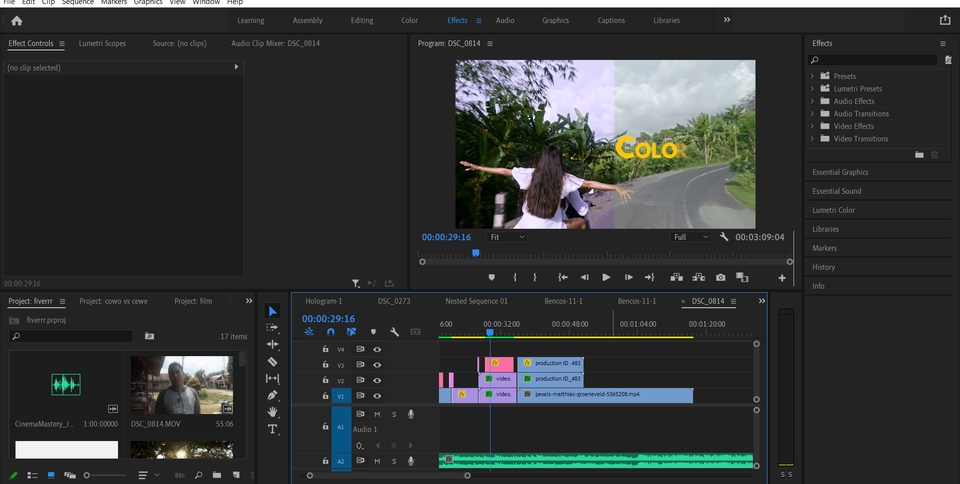Expand the Audio Effects folder
This screenshot has height=484, width=960.
tap(812, 101)
